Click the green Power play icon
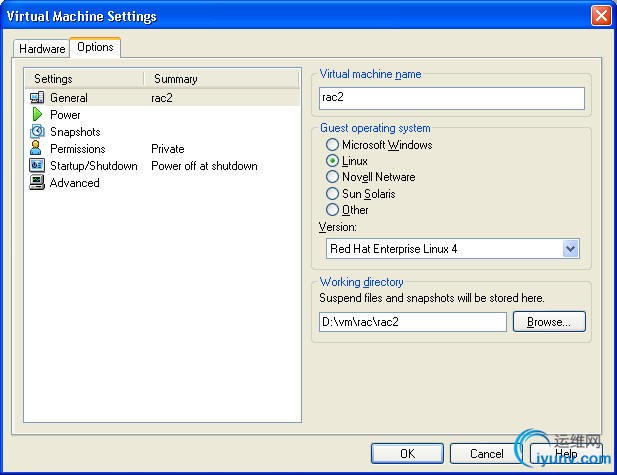617x475 pixels. 37,114
